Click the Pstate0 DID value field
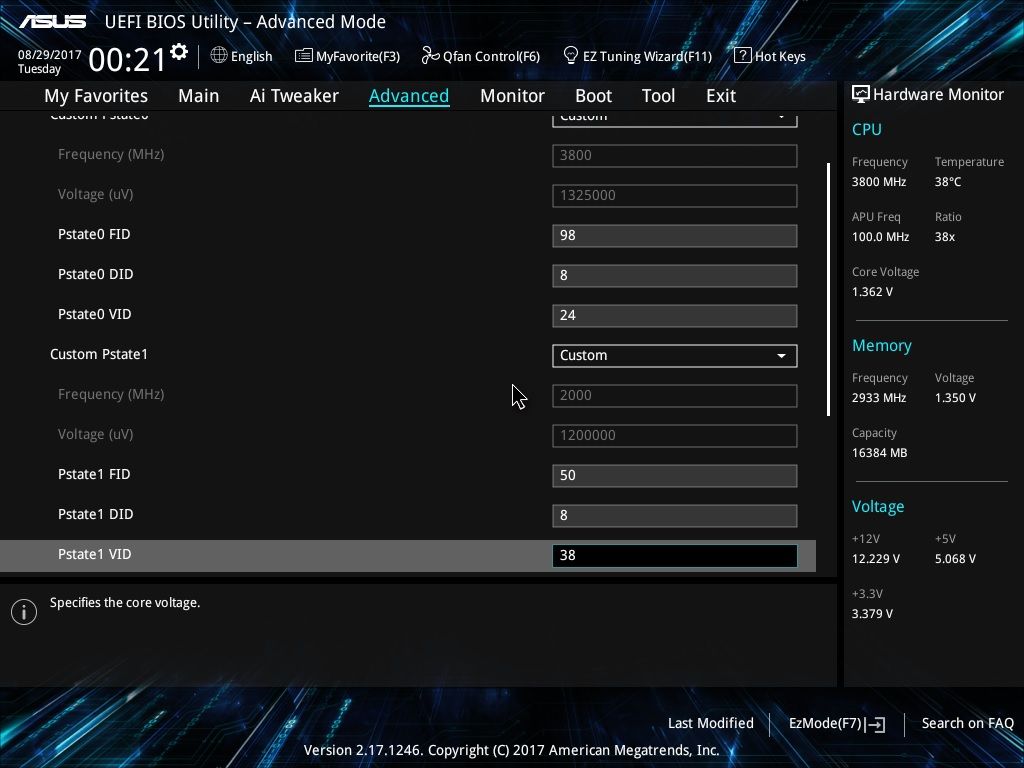This screenshot has height=768, width=1024. click(x=675, y=276)
